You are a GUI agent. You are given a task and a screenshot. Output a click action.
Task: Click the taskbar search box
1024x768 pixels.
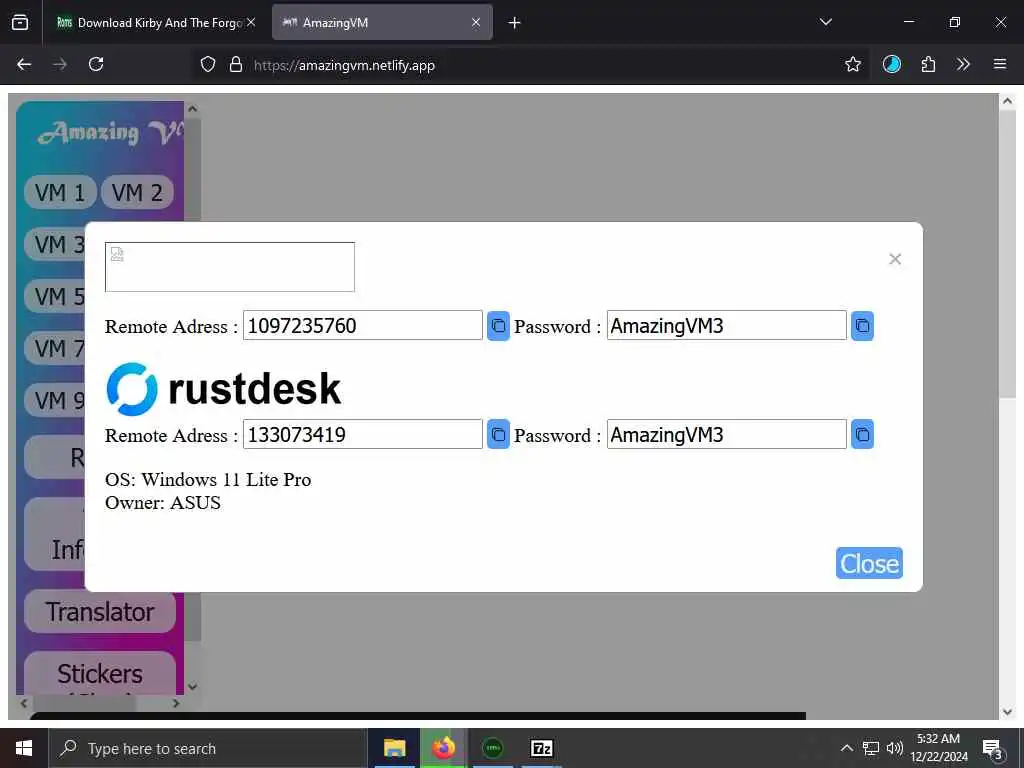point(208,748)
